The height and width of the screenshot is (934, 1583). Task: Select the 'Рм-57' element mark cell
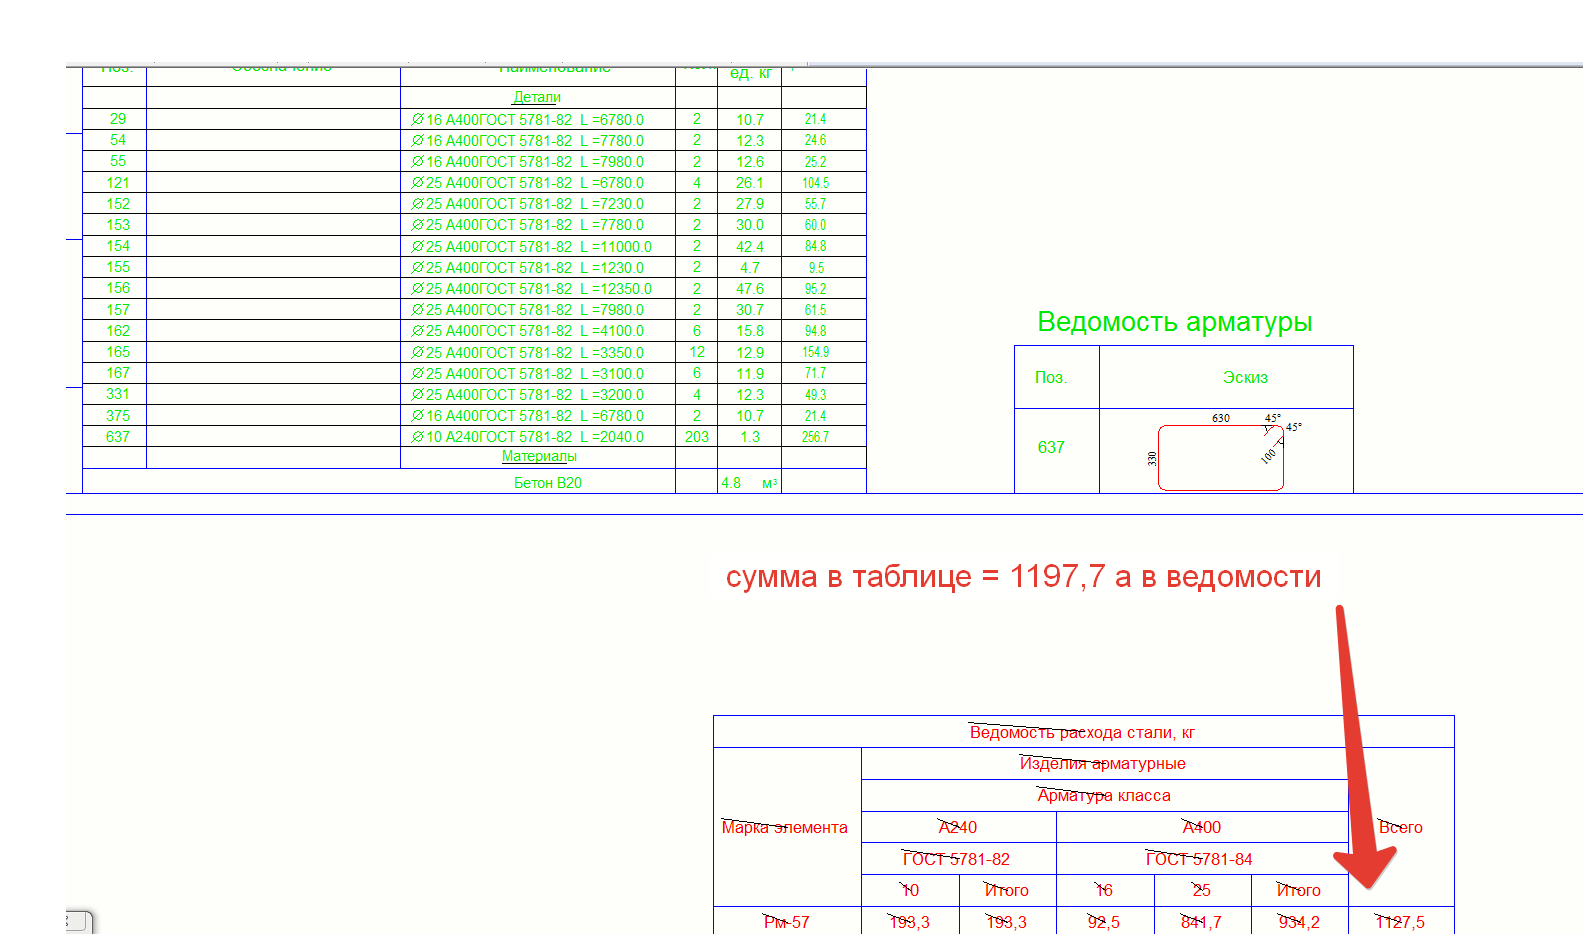[786, 922]
